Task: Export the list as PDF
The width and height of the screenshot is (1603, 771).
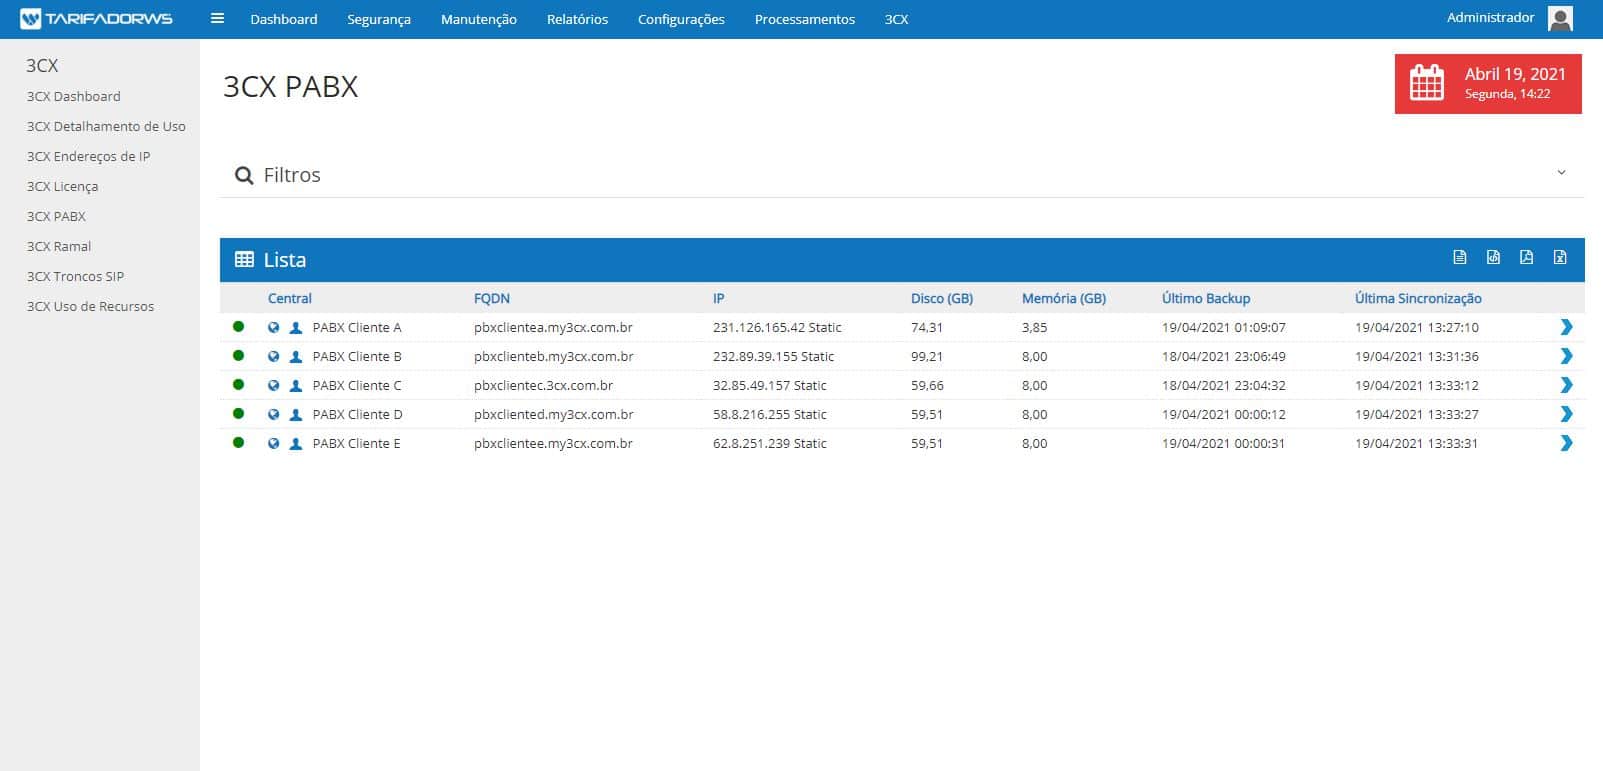Action: point(1526,258)
